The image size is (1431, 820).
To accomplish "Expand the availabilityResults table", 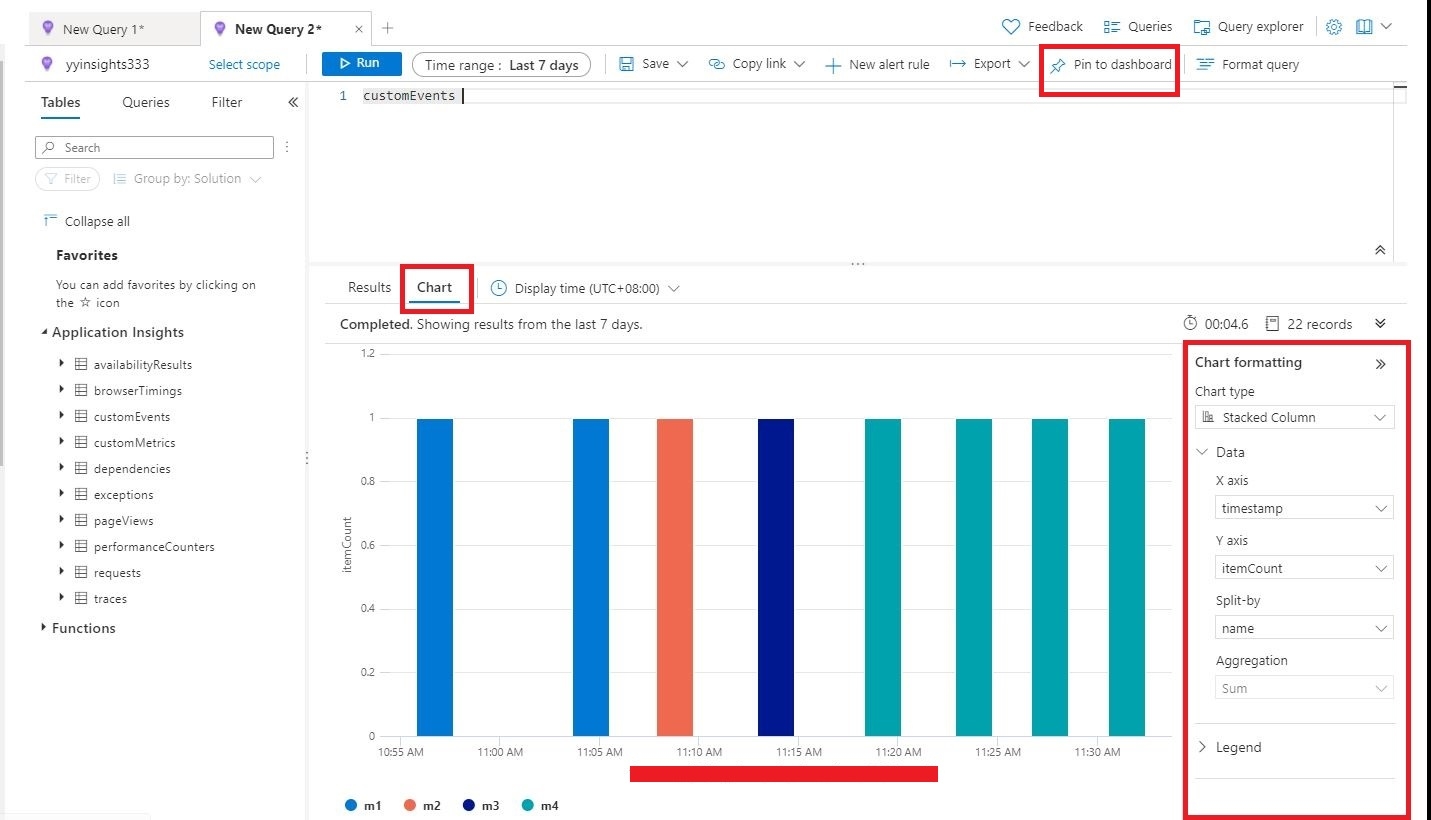I will coord(62,364).
